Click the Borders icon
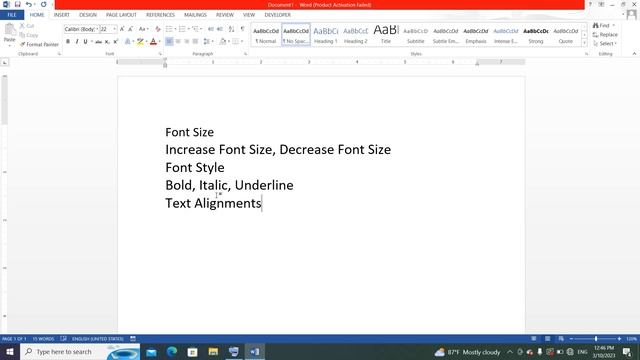 pyautogui.click(x=236, y=42)
